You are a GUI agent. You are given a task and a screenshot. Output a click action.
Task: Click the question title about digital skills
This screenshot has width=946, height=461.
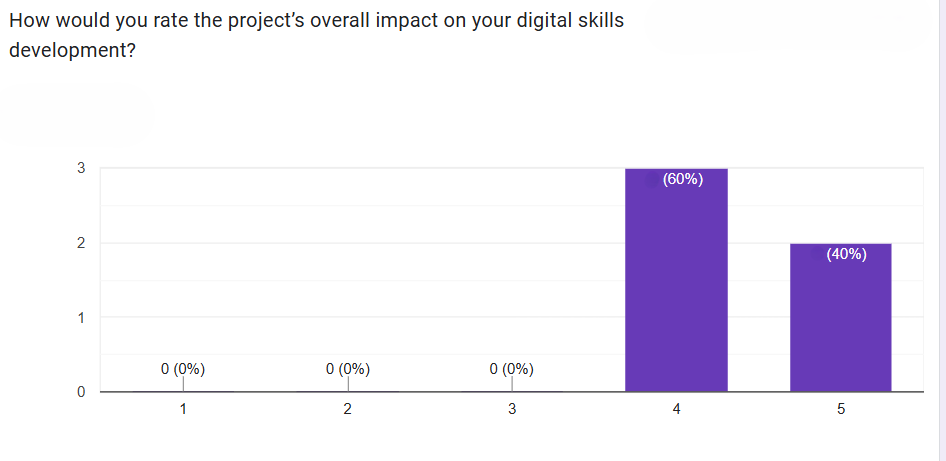(x=316, y=21)
